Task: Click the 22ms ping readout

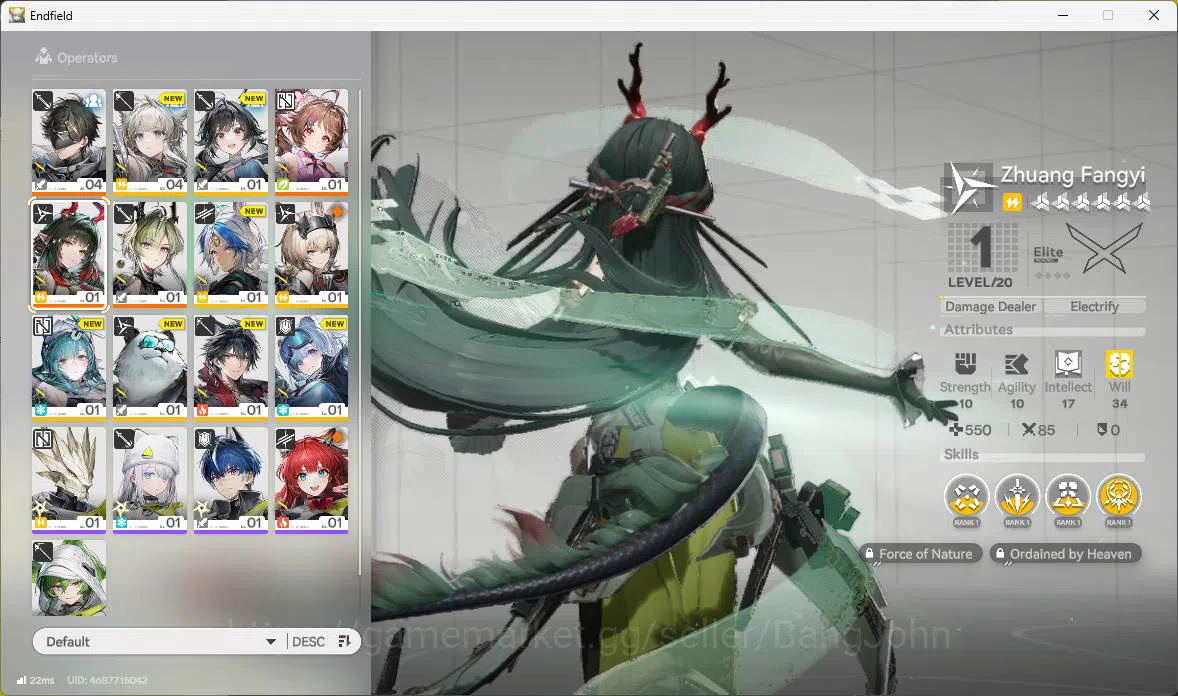Action: [x=42, y=680]
